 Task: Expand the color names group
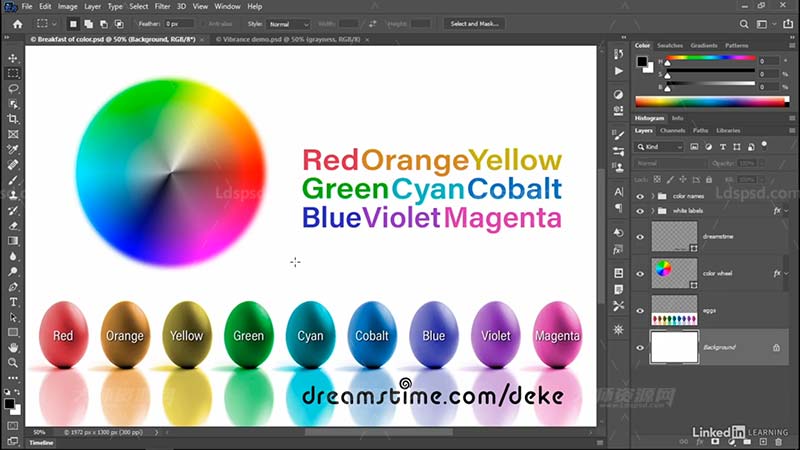653,196
